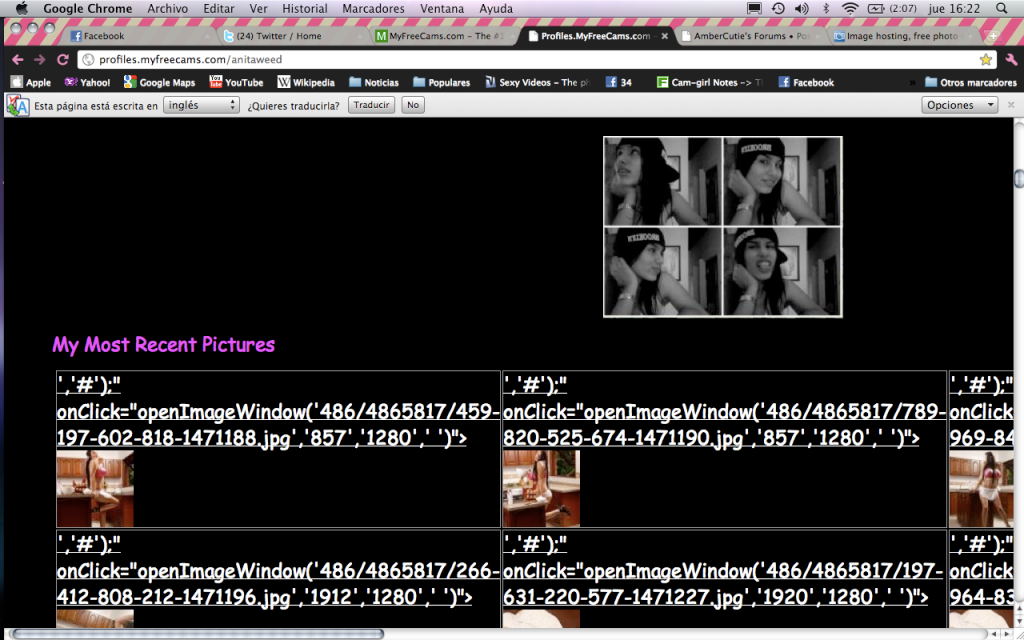Open the Chrome wrench settings menu
This screenshot has height=640, width=1024.
1011,59
